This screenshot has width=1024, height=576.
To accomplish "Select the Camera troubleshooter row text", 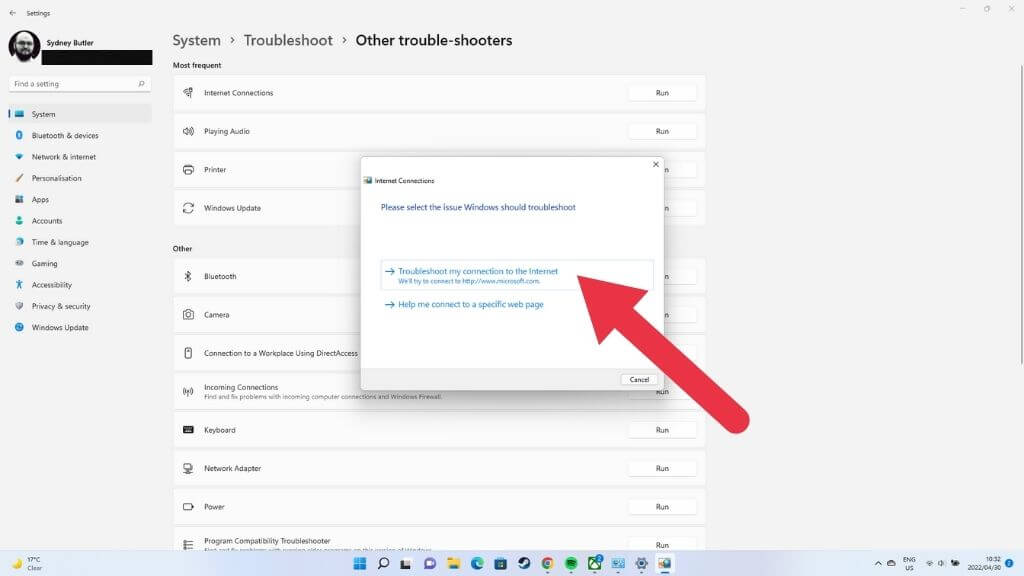I will pyautogui.click(x=216, y=315).
